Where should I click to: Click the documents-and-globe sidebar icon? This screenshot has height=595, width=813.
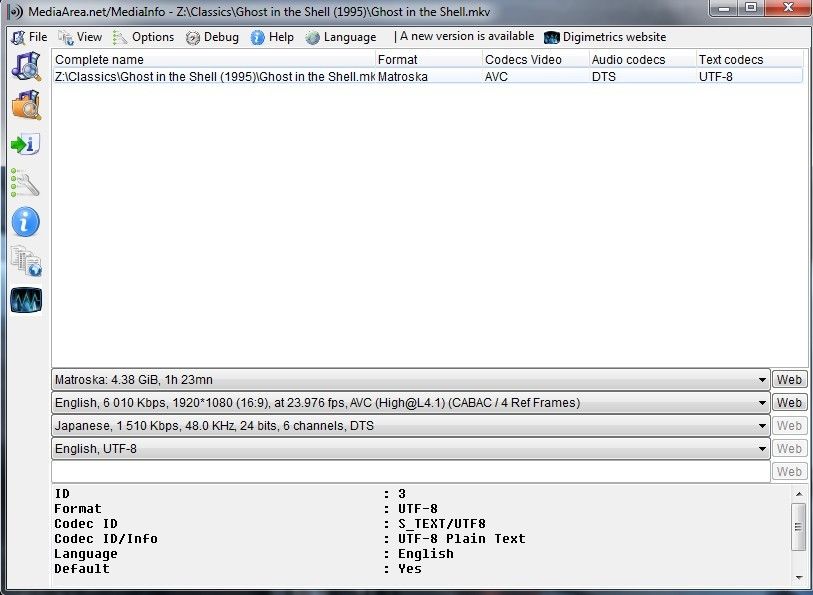(25, 260)
